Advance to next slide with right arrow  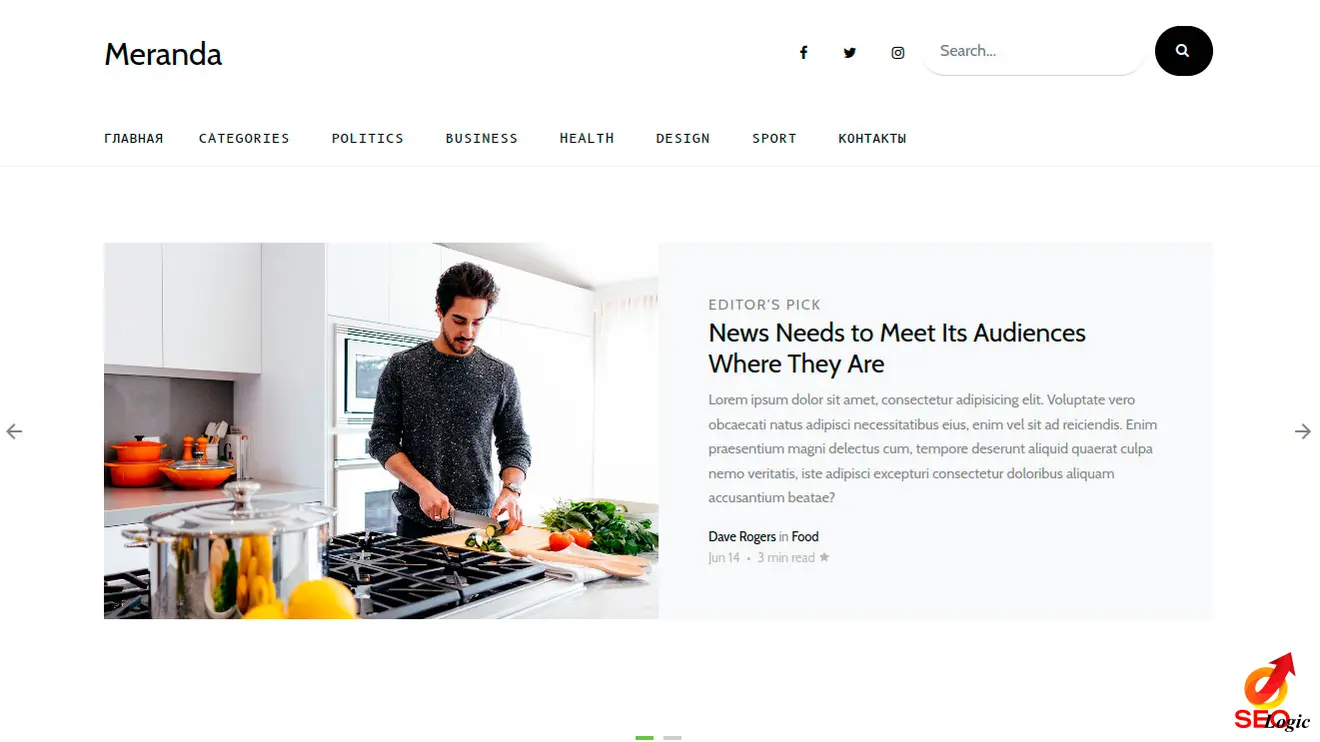pos(1303,431)
